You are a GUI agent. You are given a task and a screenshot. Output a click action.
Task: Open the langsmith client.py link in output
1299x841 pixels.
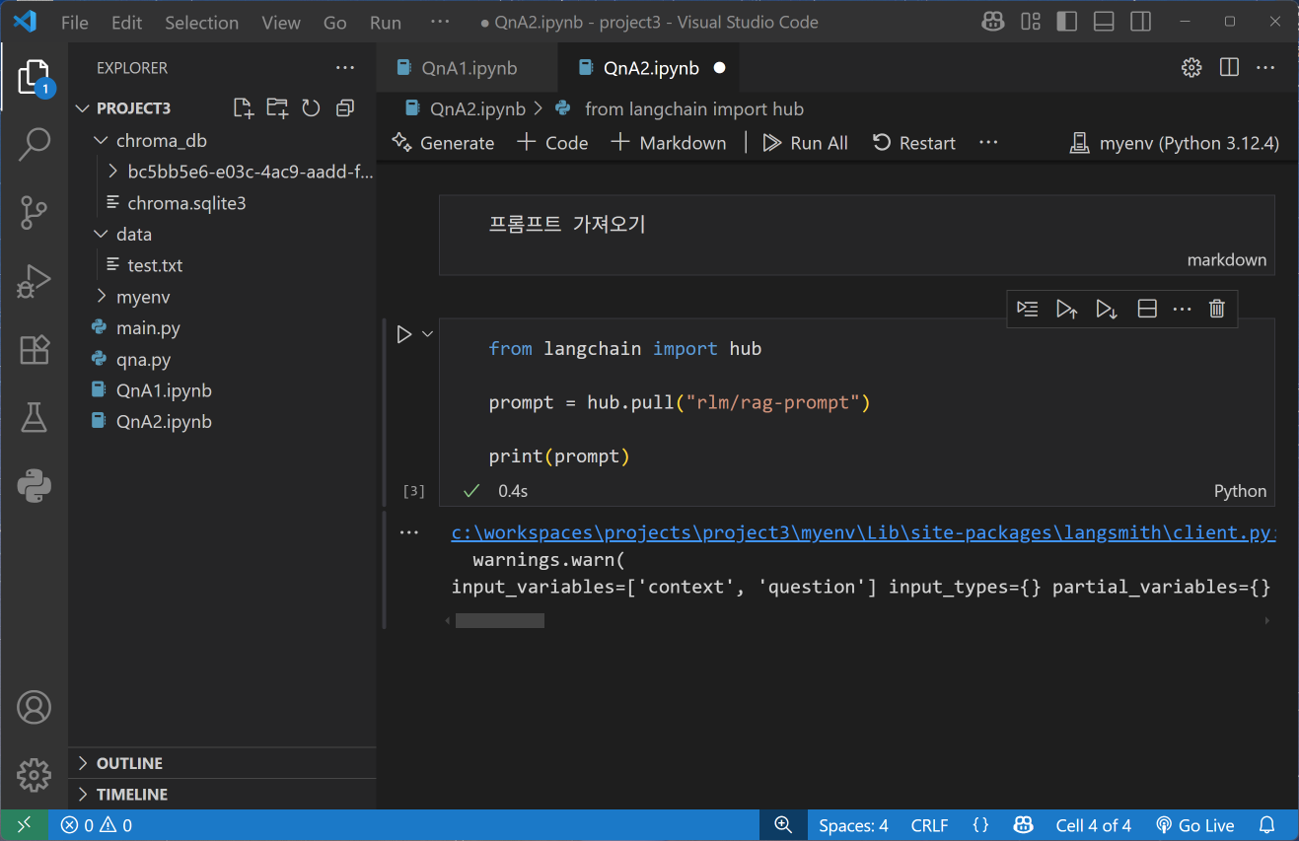click(863, 533)
